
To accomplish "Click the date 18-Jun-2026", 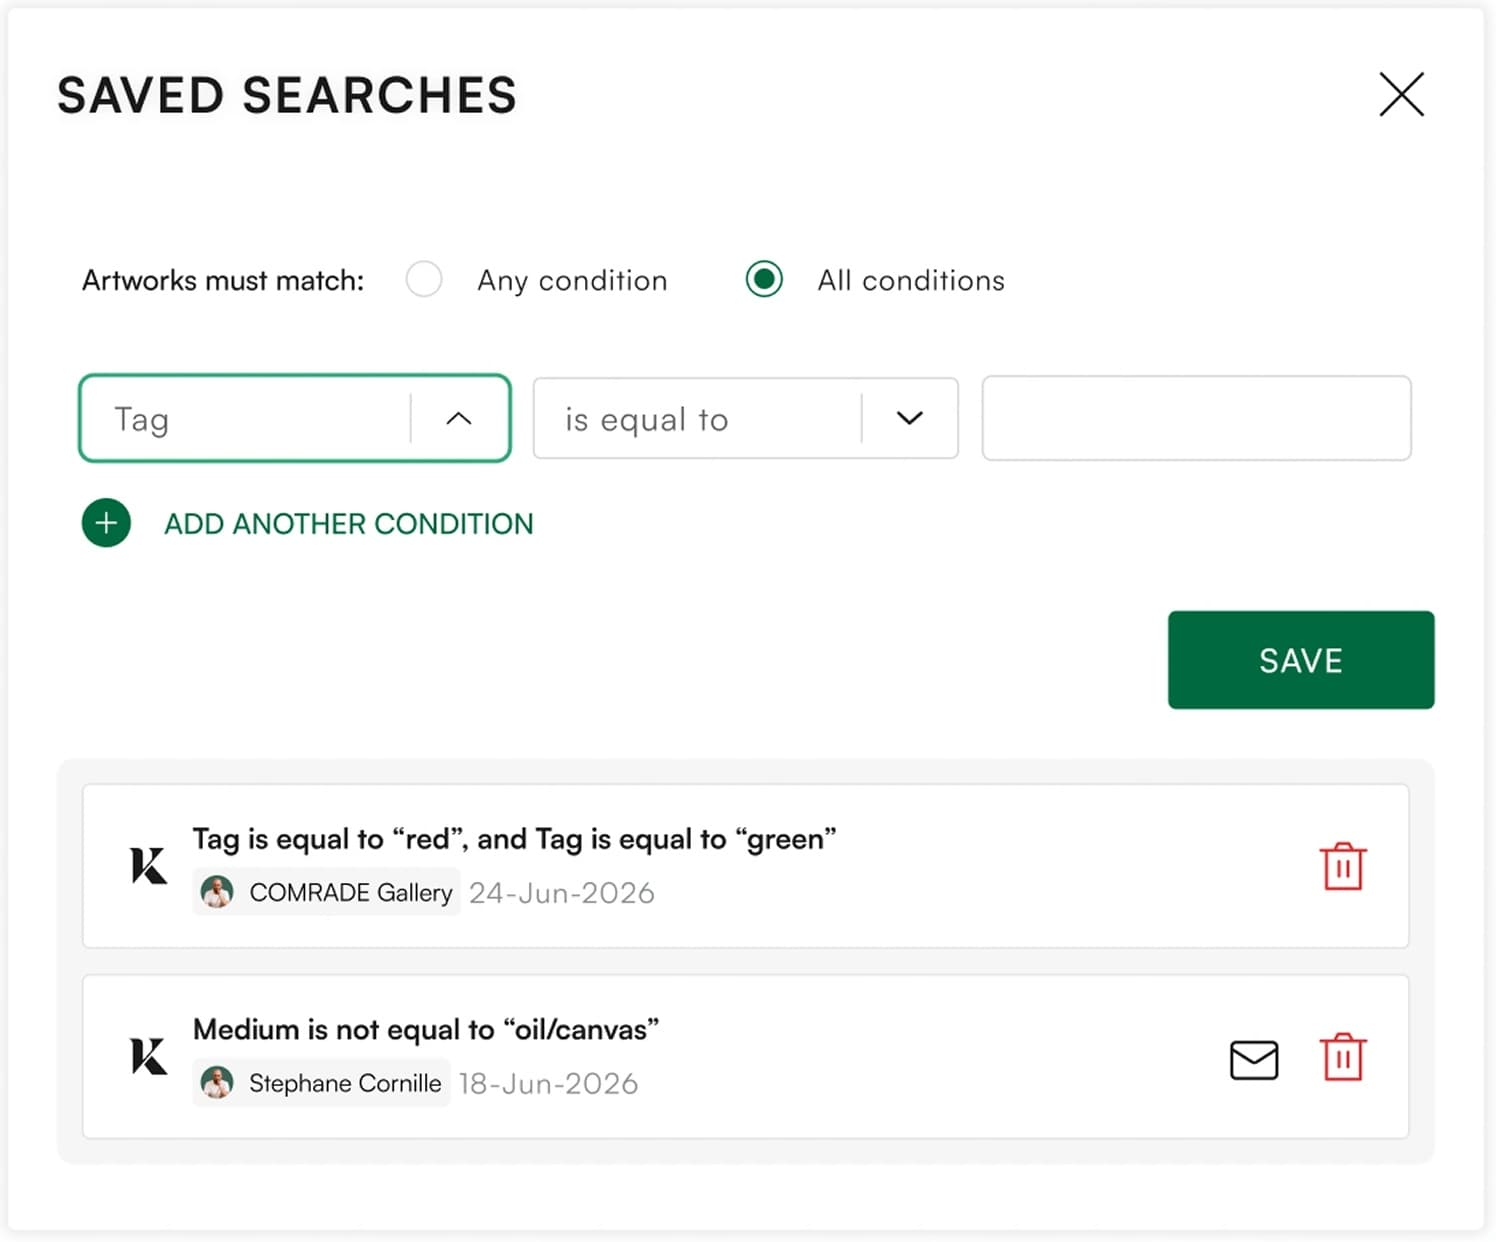I will (548, 1084).
